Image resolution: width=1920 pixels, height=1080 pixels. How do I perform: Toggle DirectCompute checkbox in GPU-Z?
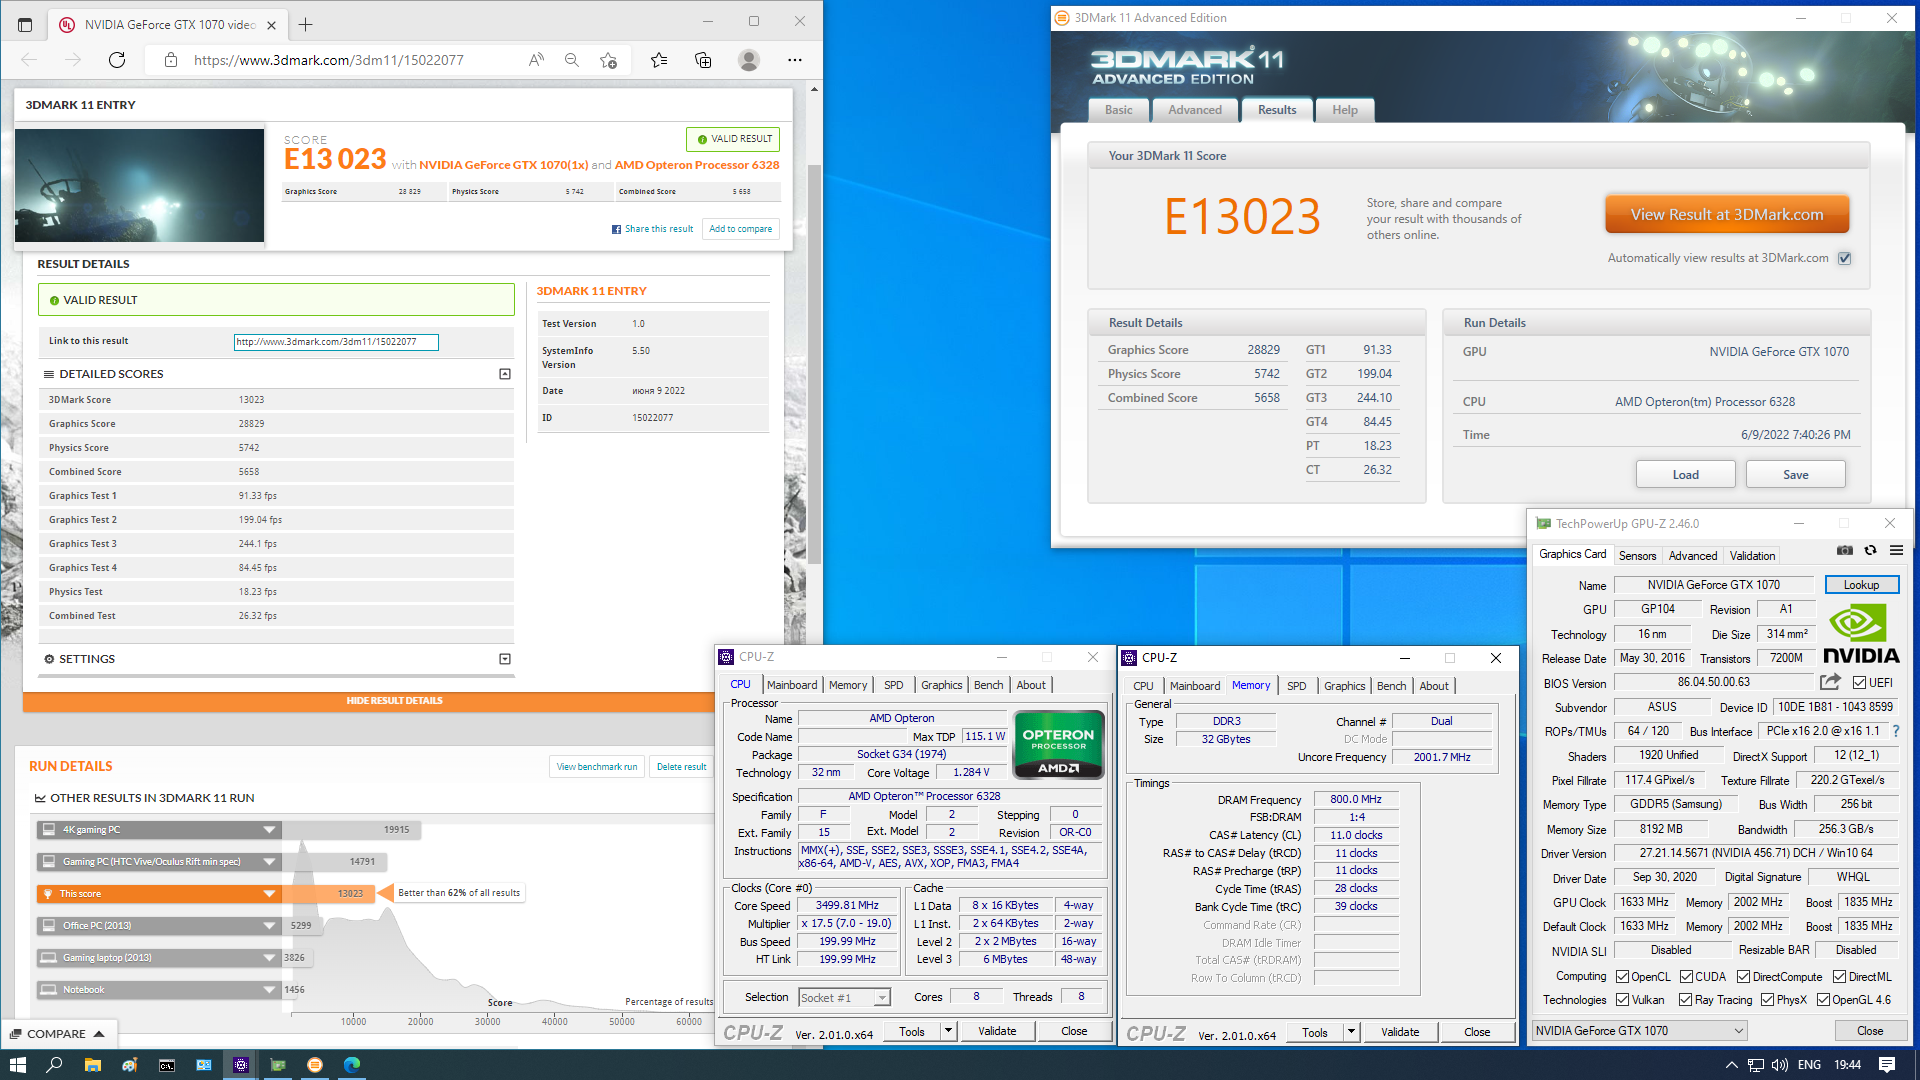pyautogui.click(x=1743, y=977)
